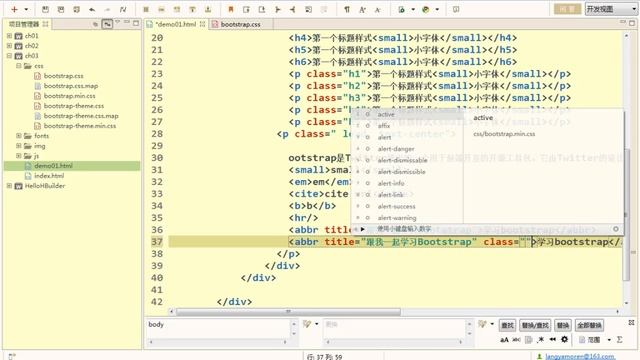Click the 查找 find button

[x=507, y=325]
